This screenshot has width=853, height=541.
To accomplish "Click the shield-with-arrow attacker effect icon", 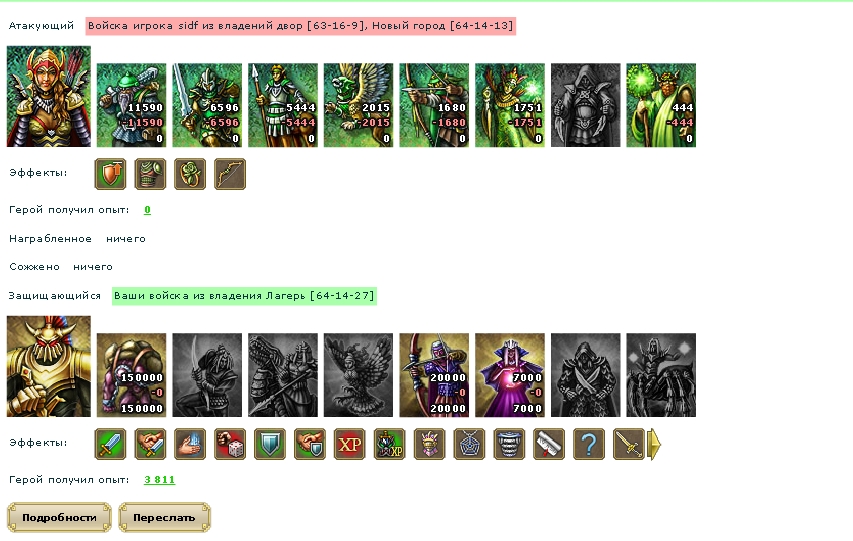I will 110,174.
